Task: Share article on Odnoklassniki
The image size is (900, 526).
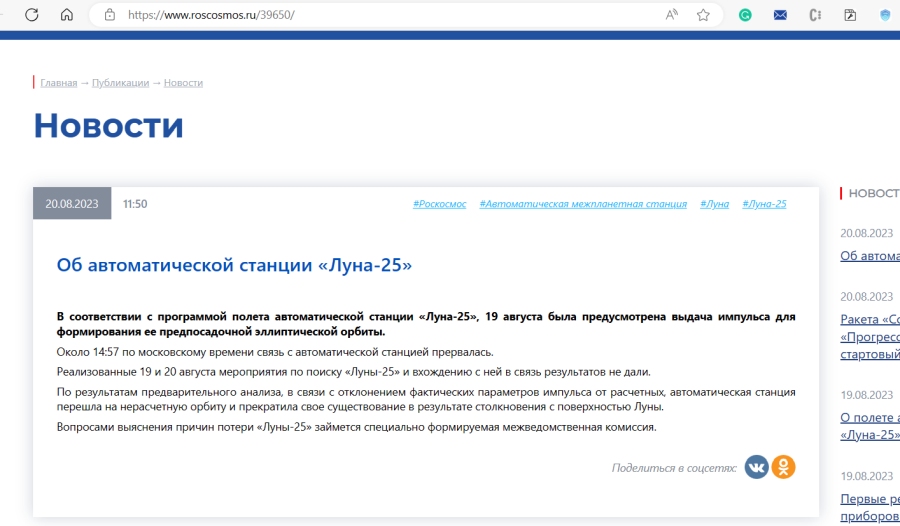Action: tap(783, 467)
